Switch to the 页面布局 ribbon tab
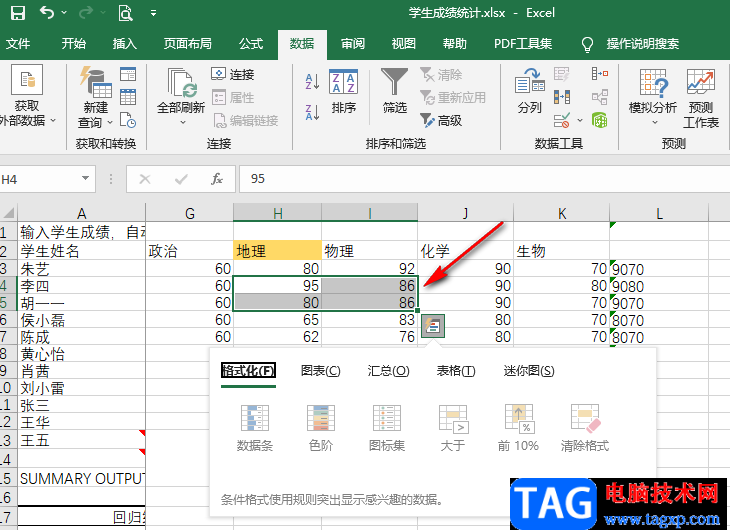 click(187, 44)
